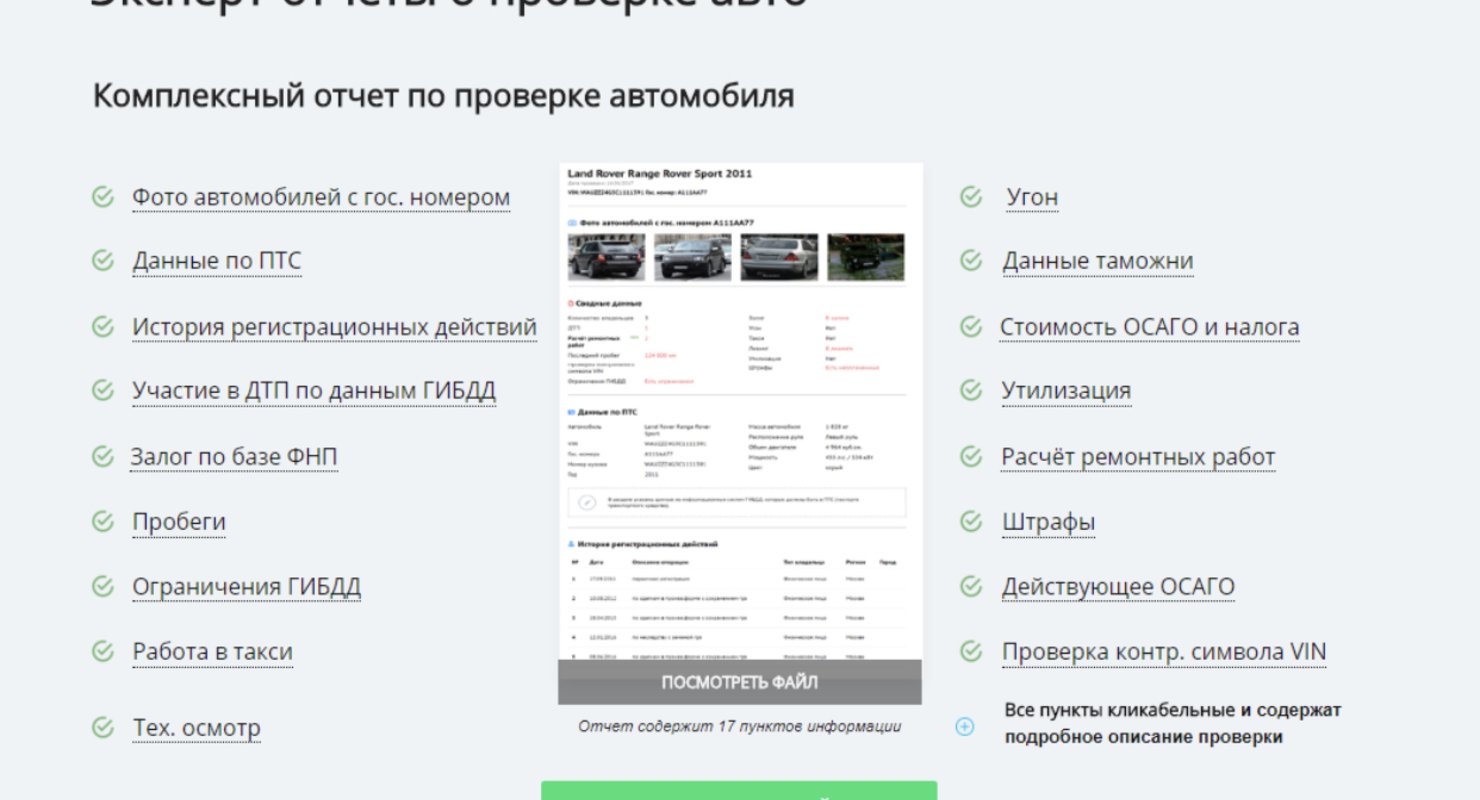Open the 'Действующее ОСАГО' link
Viewport: 1480px width, 800px height.
(x=1119, y=587)
